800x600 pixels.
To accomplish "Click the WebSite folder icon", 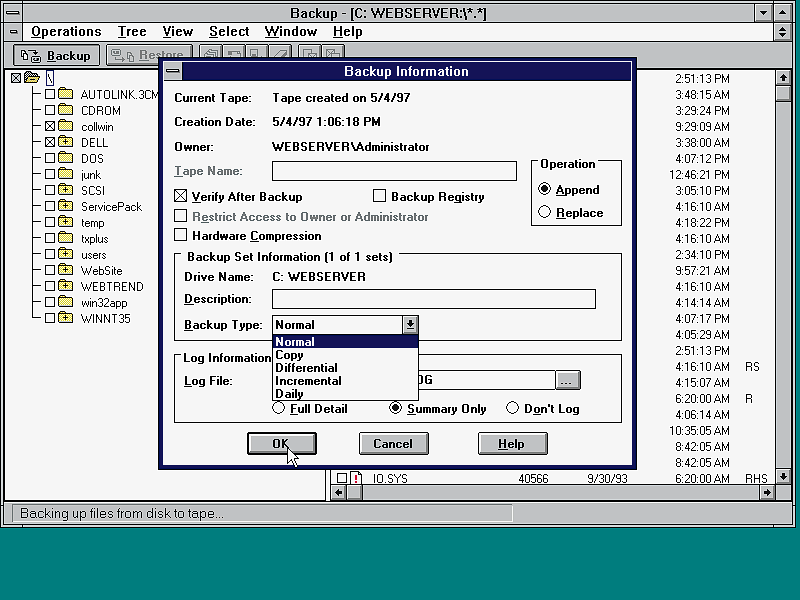I will tap(66, 271).
